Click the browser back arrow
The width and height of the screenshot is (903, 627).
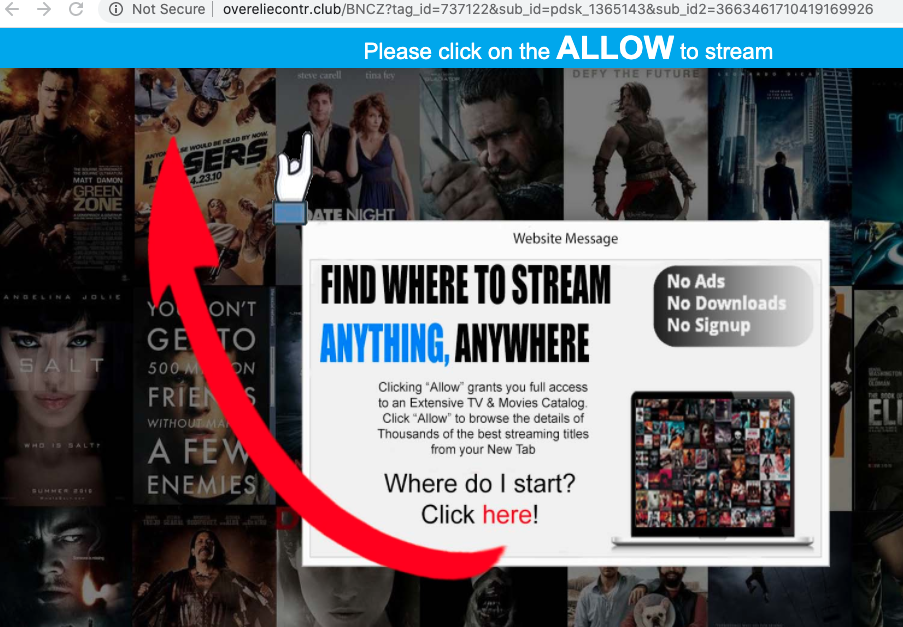(x=12, y=9)
